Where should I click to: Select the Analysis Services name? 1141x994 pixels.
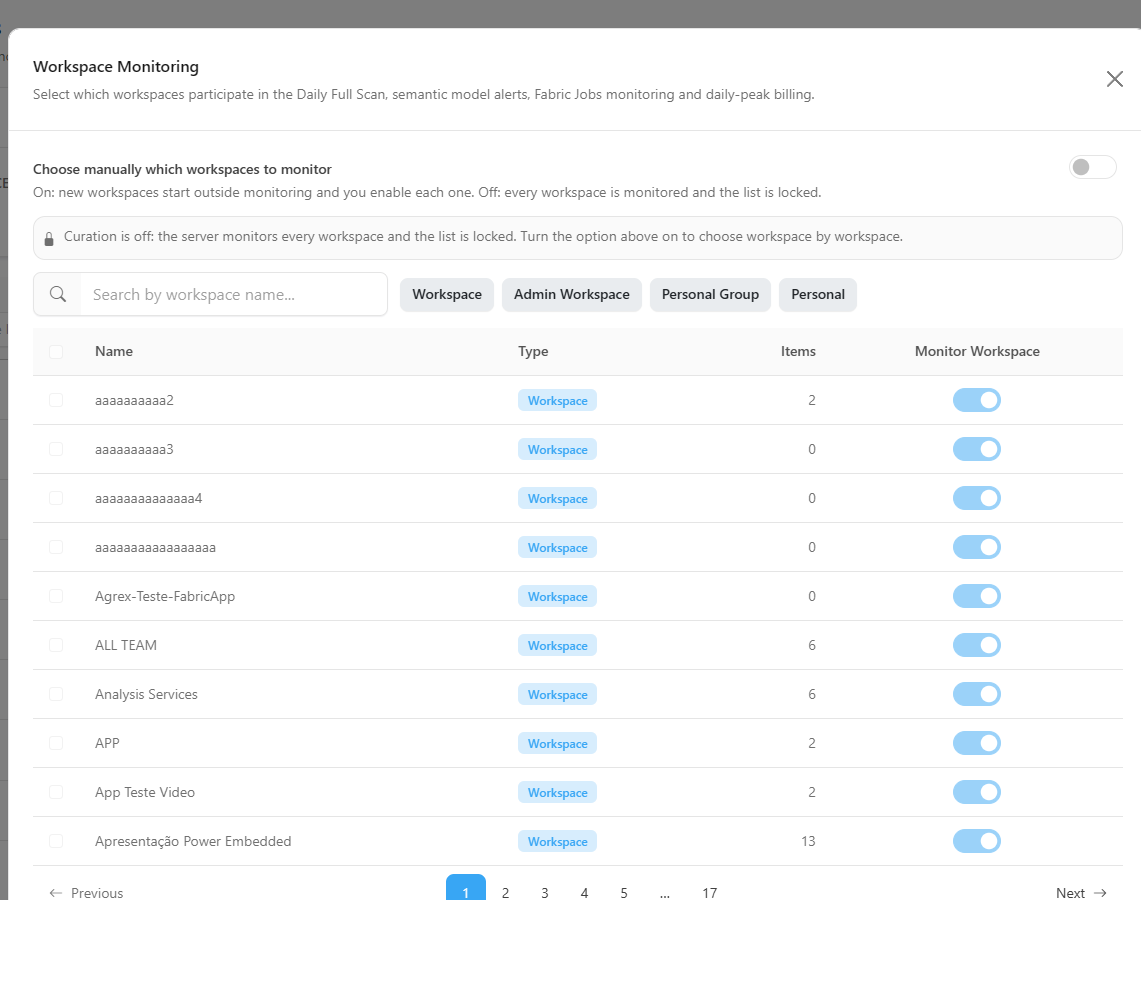(146, 694)
